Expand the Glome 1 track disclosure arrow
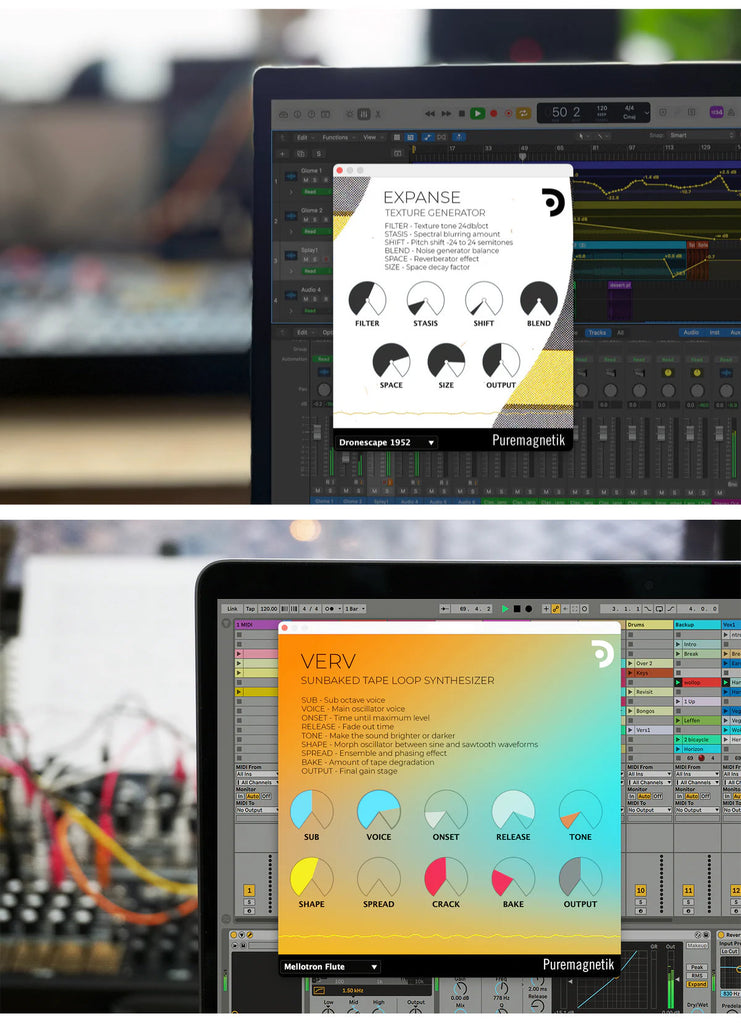The image size is (741, 1024). pyautogui.click(x=291, y=192)
